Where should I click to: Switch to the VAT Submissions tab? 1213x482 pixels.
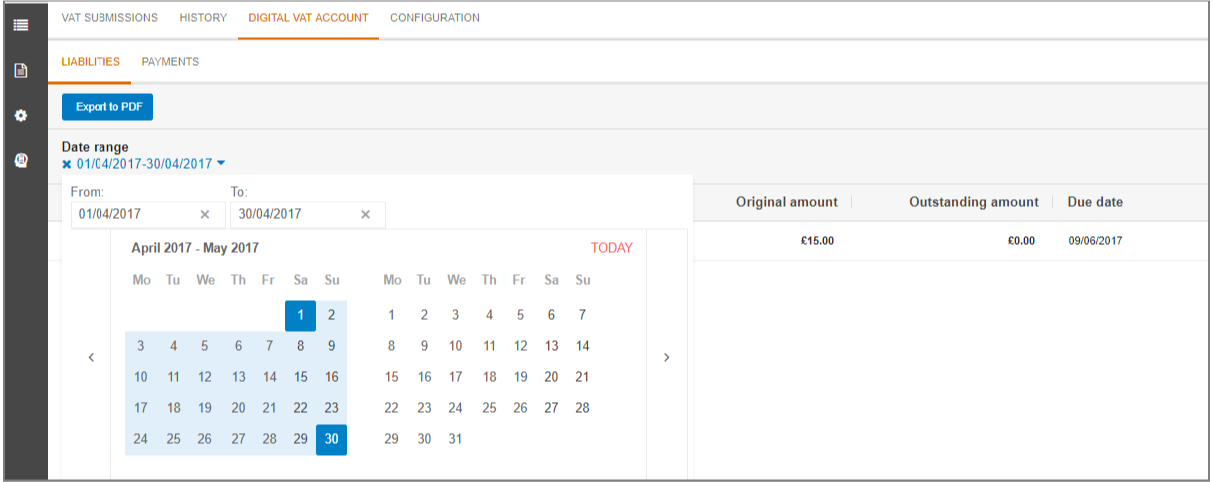tap(110, 18)
